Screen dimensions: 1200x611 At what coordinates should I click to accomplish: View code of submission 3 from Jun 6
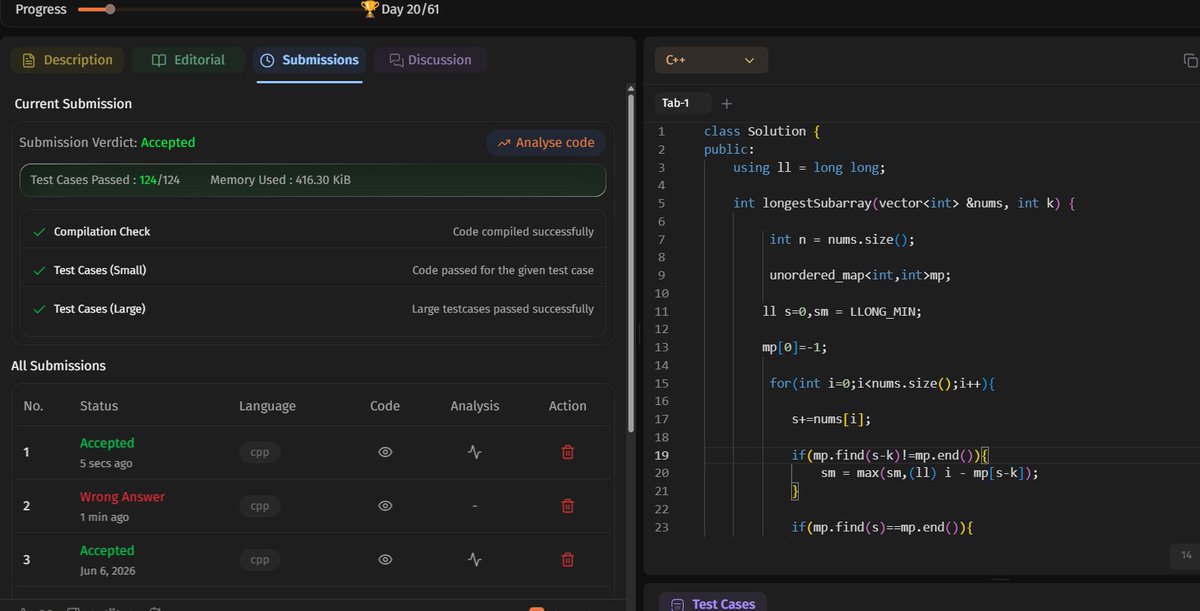pyautogui.click(x=385, y=560)
